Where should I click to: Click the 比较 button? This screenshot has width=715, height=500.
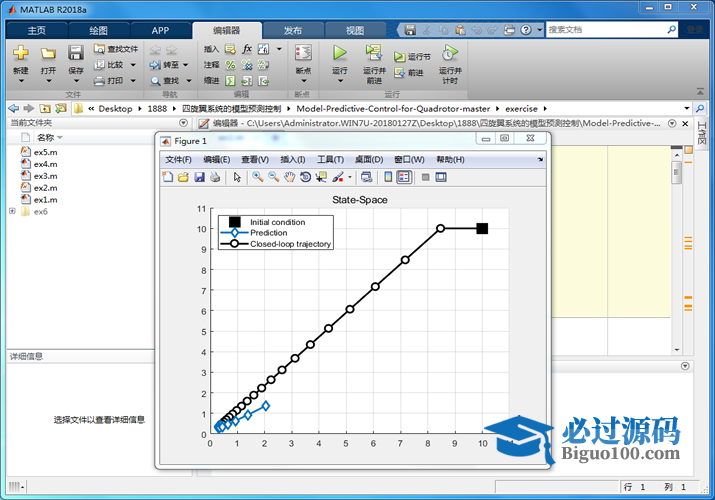[109, 65]
